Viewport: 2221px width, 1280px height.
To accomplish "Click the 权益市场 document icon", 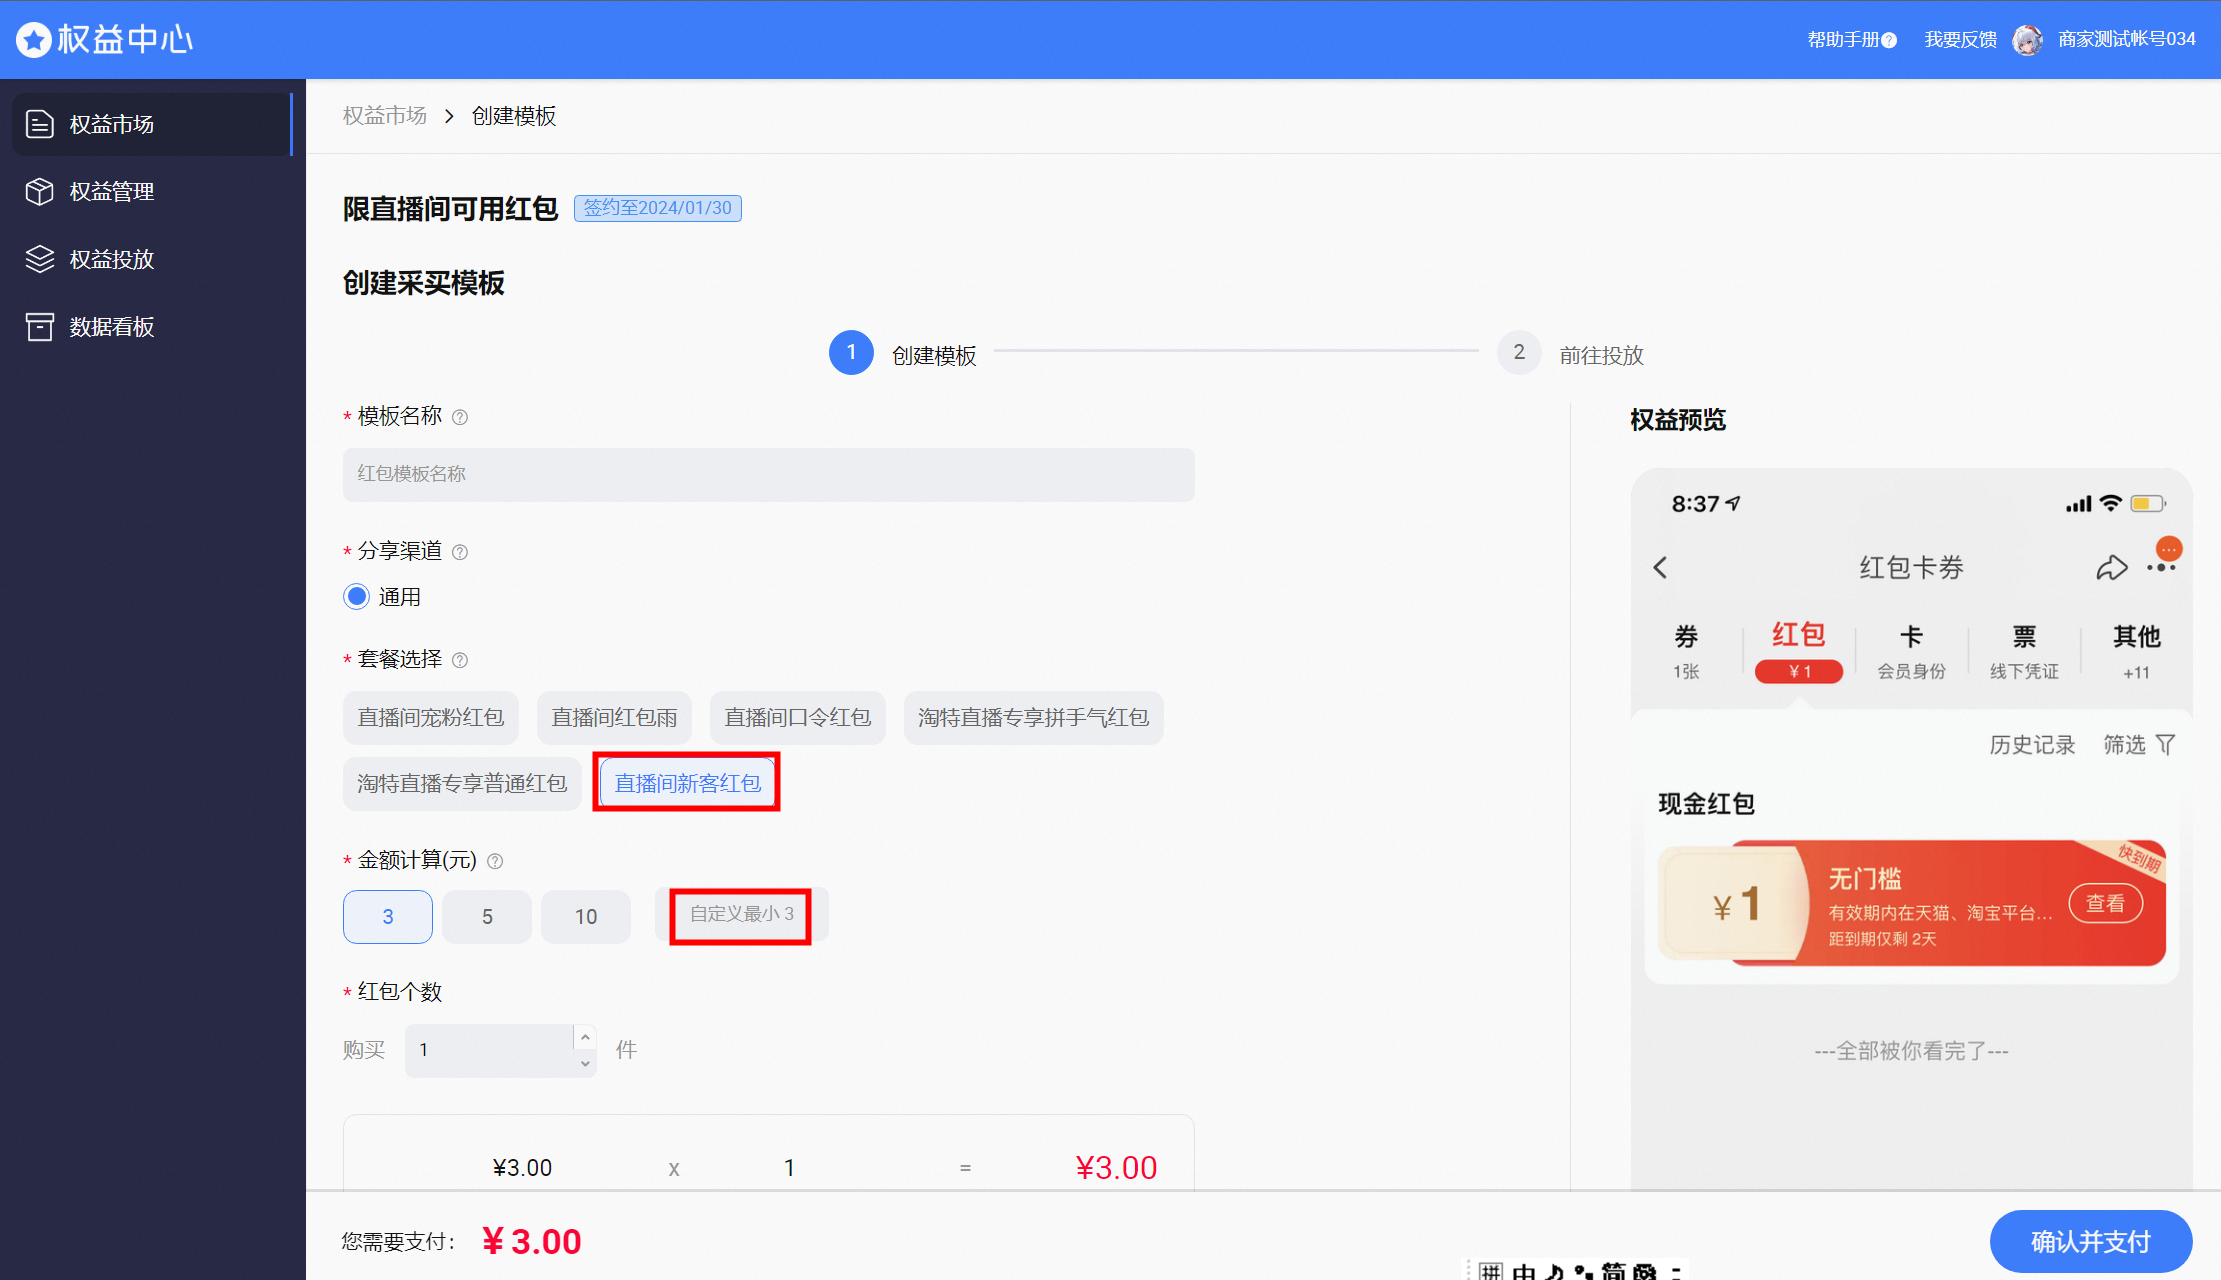I will (x=39, y=124).
